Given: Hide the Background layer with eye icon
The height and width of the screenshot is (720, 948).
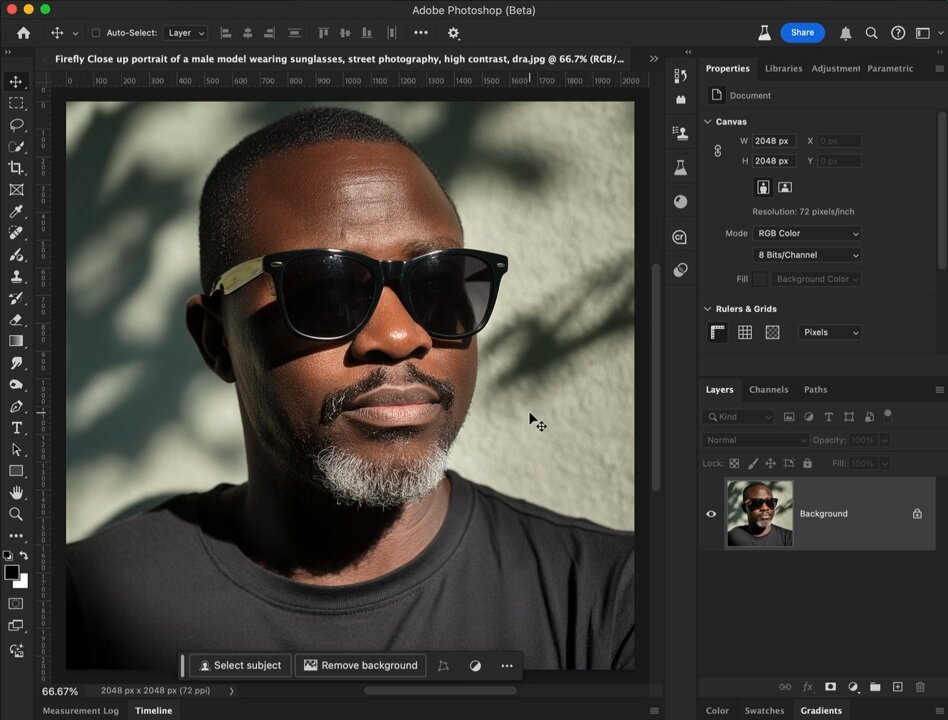Looking at the screenshot, I should (711, 514).
